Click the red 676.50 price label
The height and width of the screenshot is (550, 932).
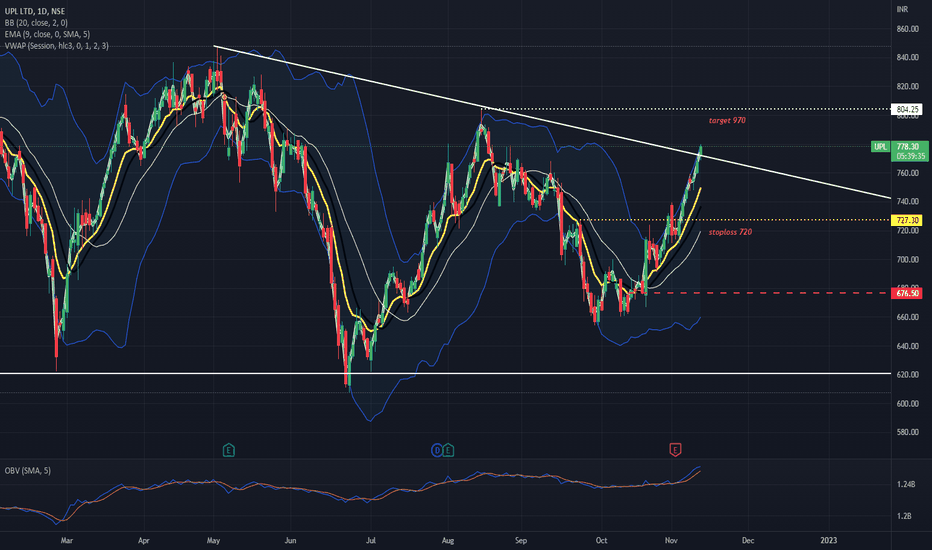(x=908, y=293)
